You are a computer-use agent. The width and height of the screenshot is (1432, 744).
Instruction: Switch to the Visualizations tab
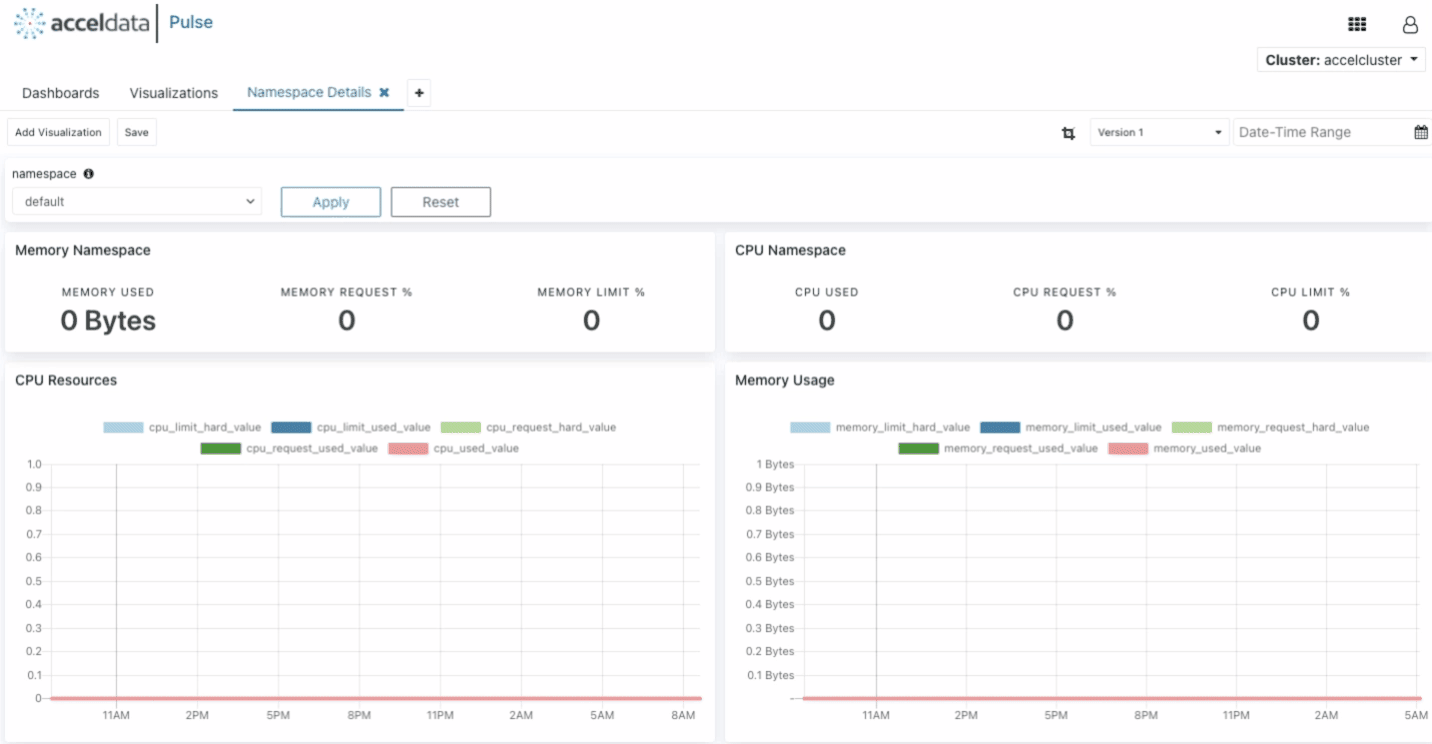click(x=174, y=93)
